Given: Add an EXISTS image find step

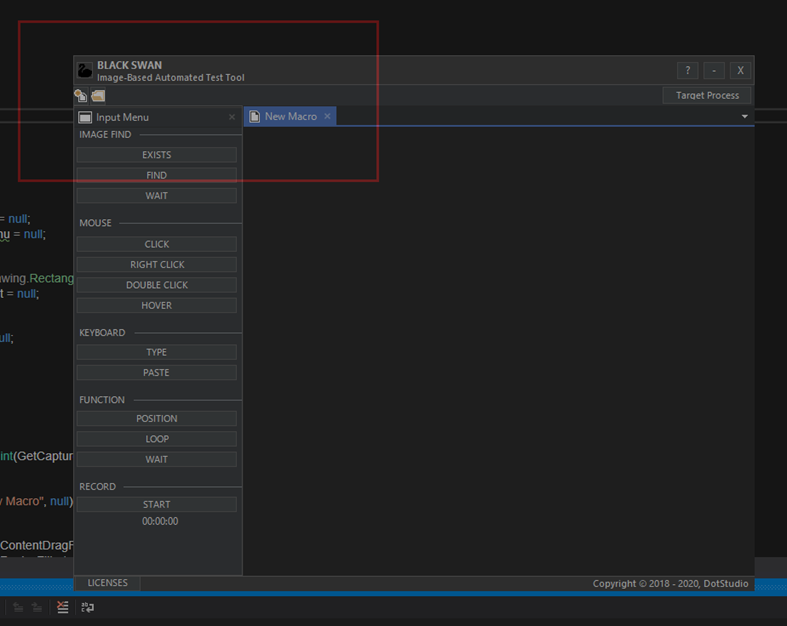Looking at the screenshot, I should tap(157, 155).
